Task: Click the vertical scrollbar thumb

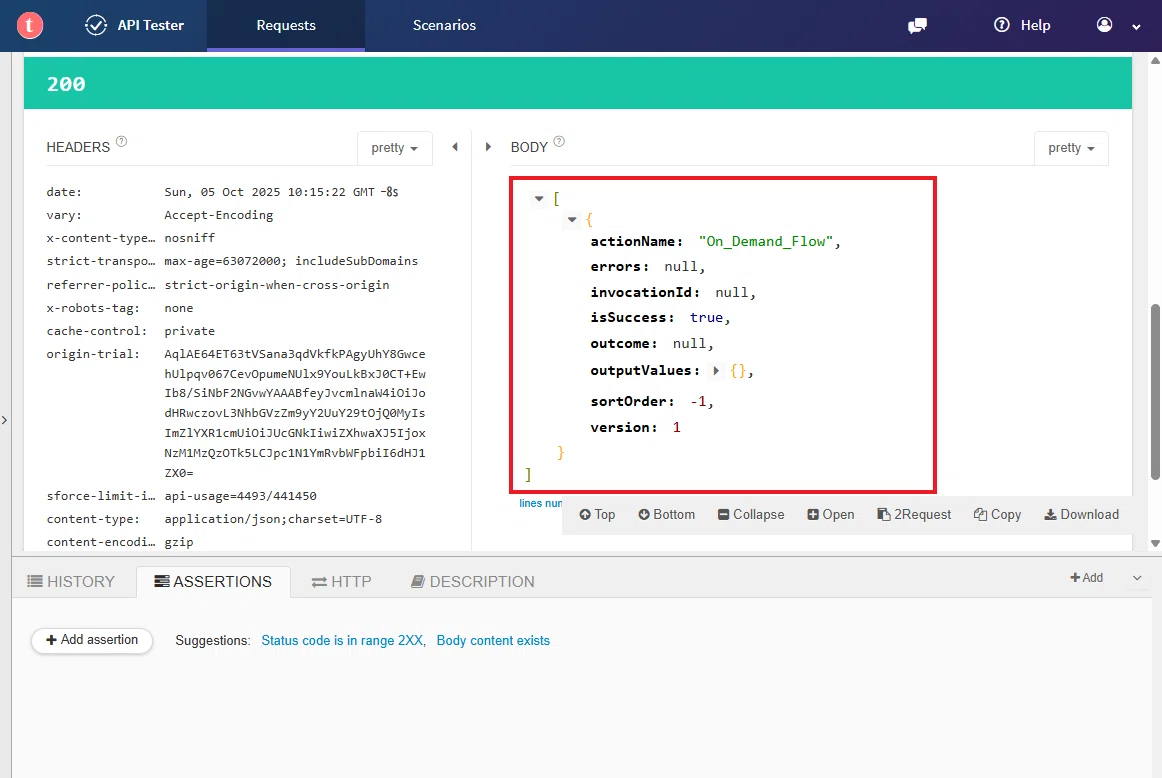Action: (1155, 392)
